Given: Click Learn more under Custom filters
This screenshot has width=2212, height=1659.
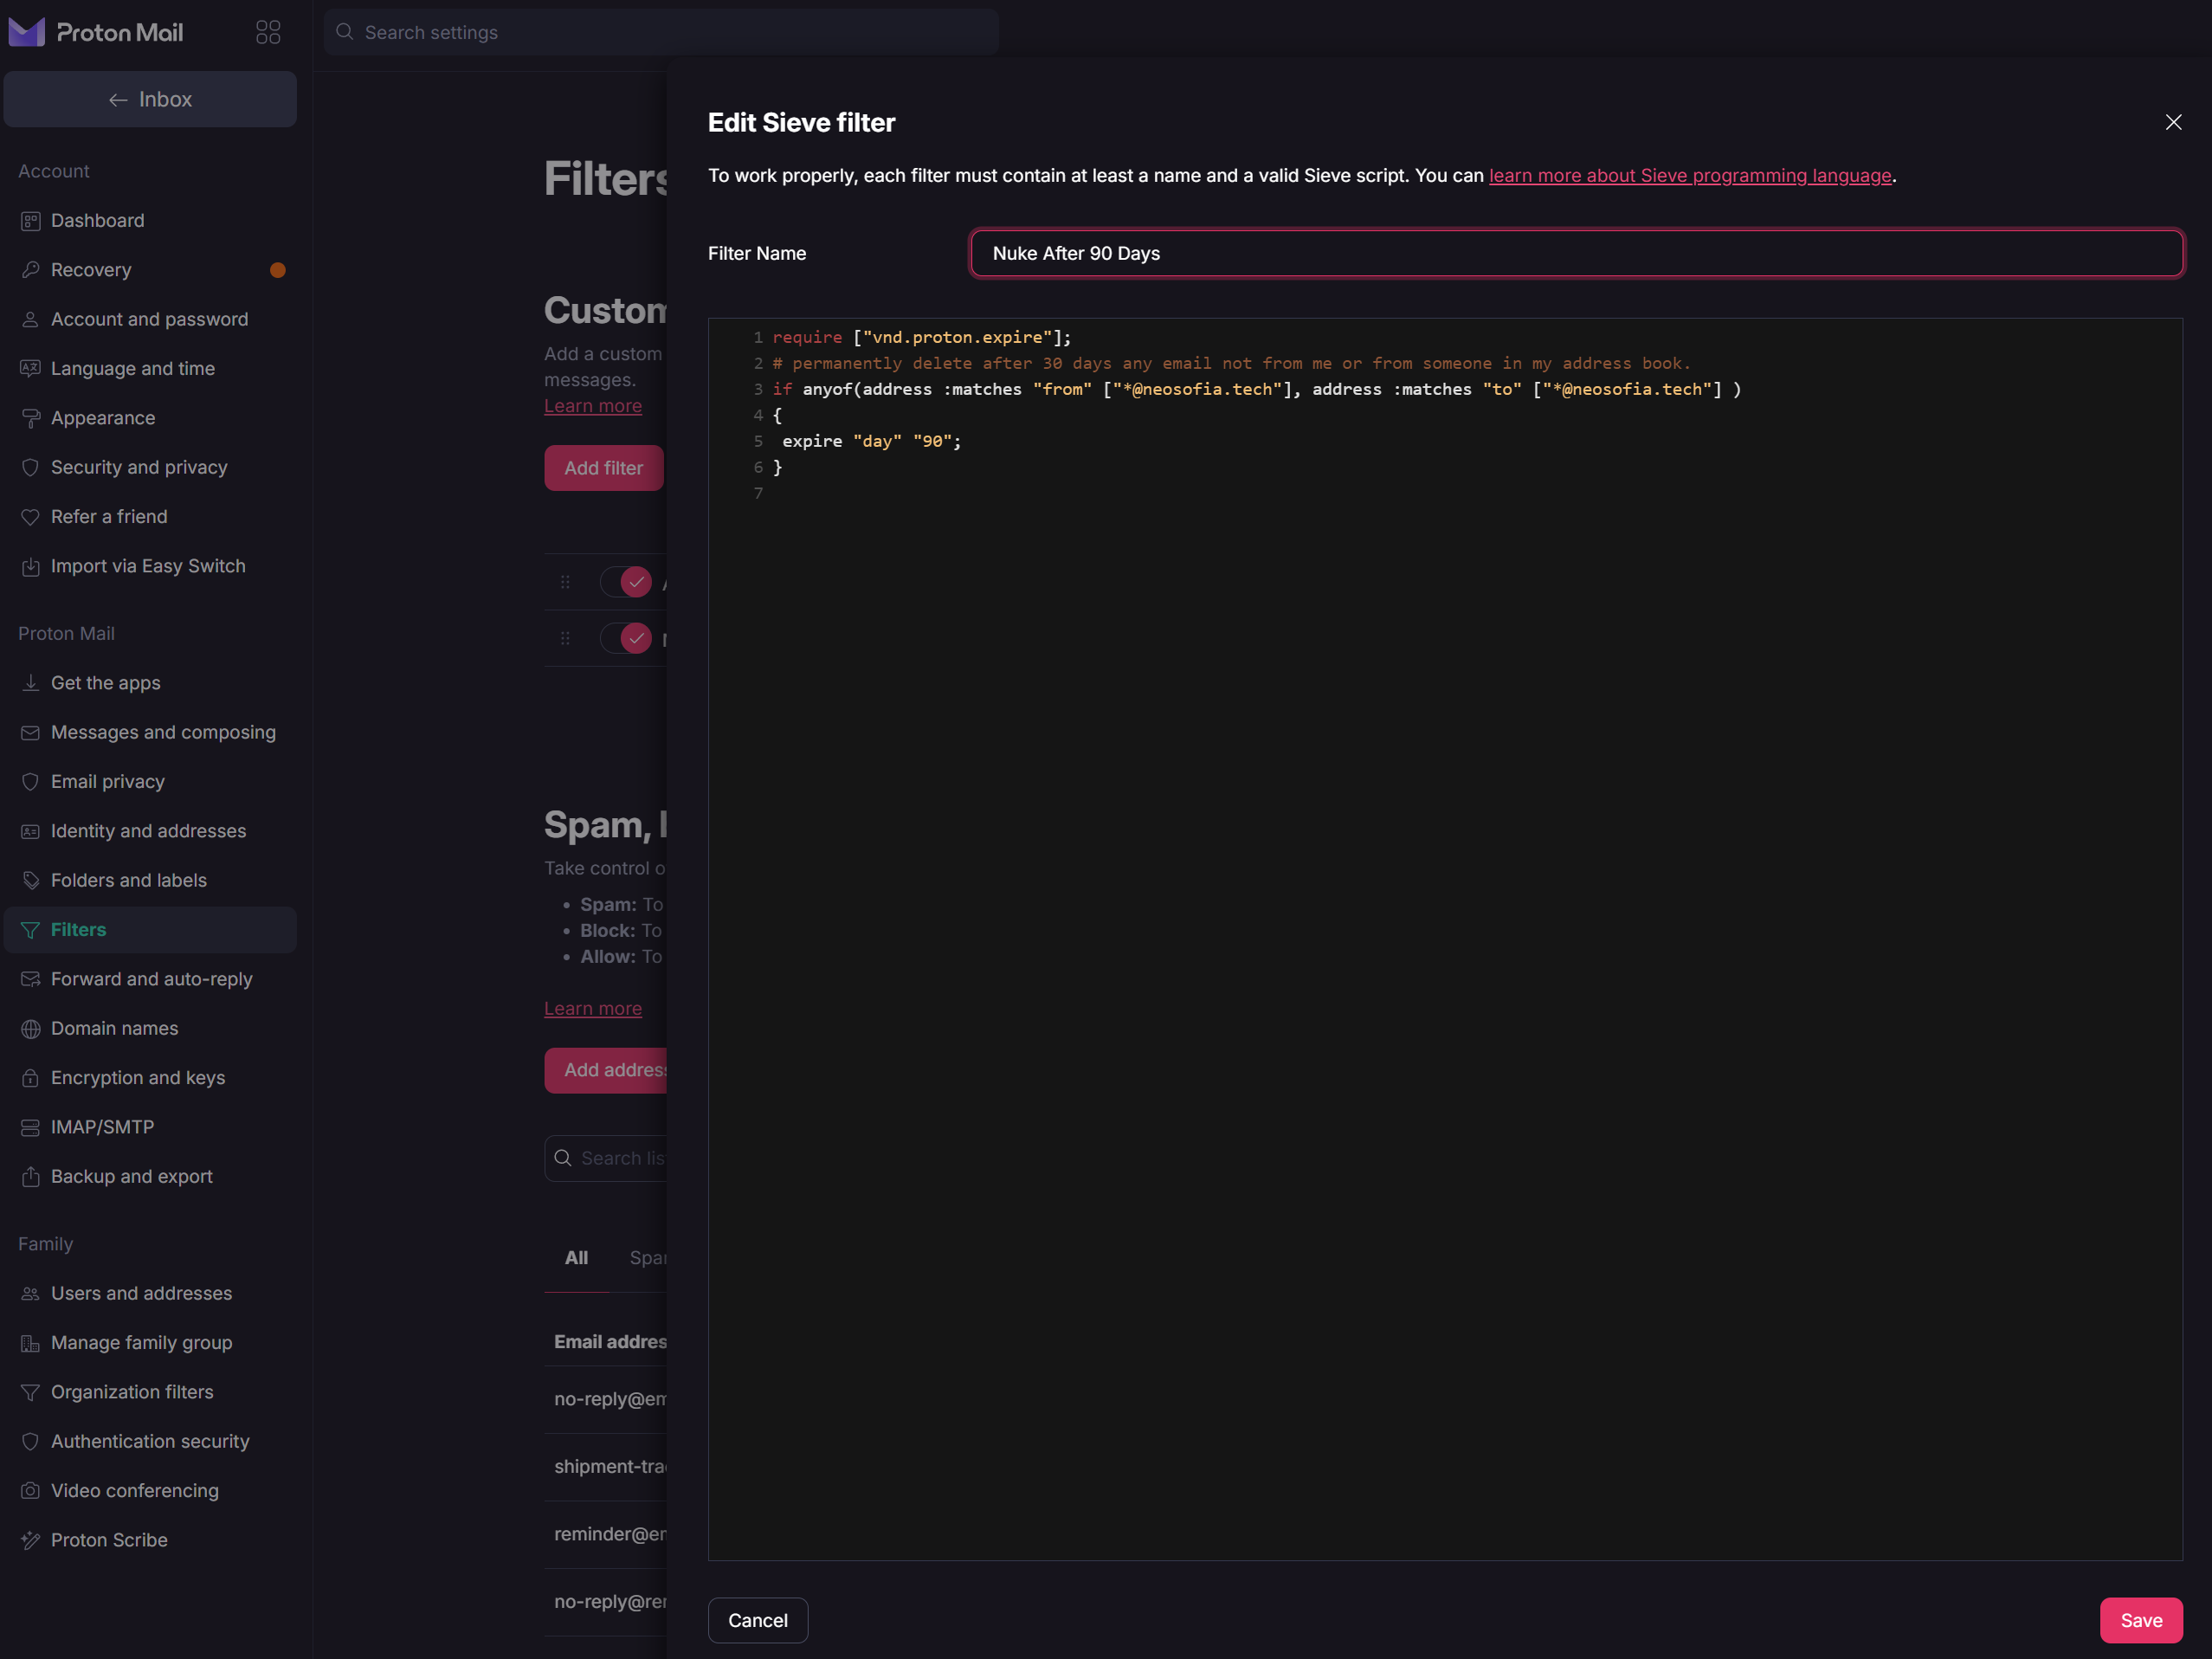Looking at the screenshot, I should pos(593,406).
